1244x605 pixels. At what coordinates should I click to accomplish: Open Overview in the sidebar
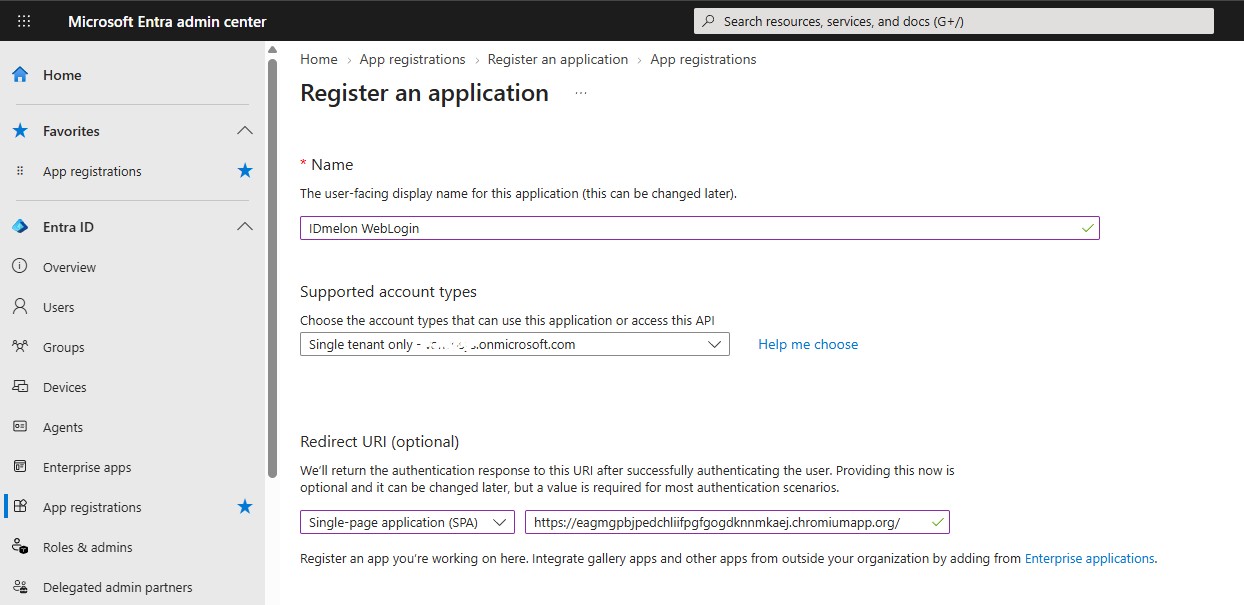point(69,267)
